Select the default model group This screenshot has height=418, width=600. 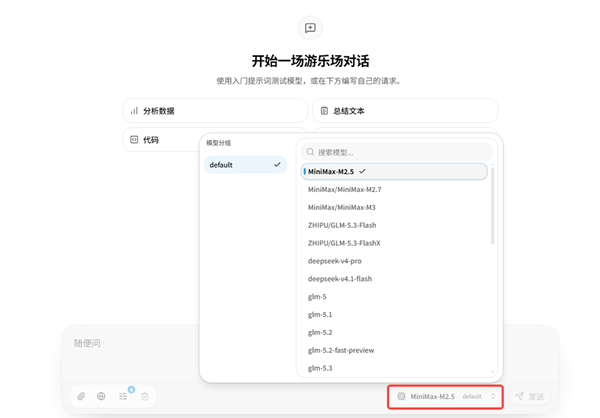tap(245, 165)
